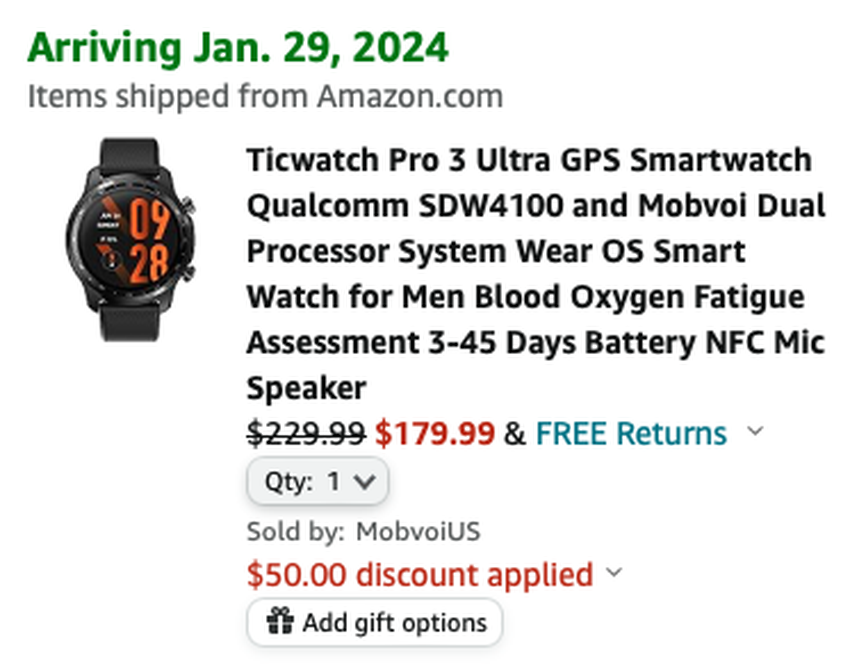The image size is (850, 668).
Task: Click the red $179.99 sale price
Action: pos(435,434)
